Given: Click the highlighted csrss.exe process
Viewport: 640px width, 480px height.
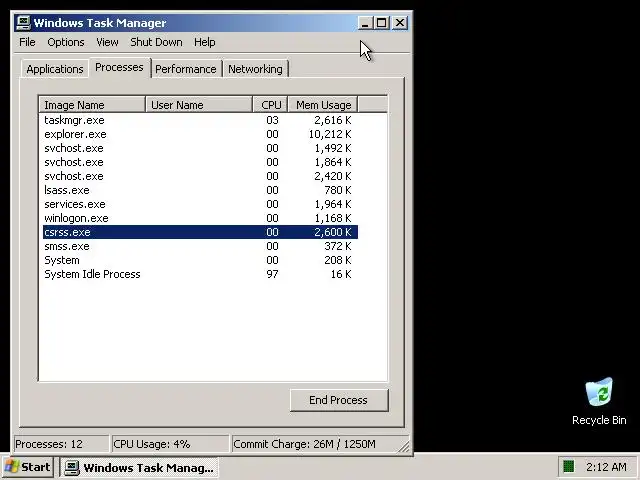Looking at the screenshot, I should pyautogui.click(x=200, y=232).
